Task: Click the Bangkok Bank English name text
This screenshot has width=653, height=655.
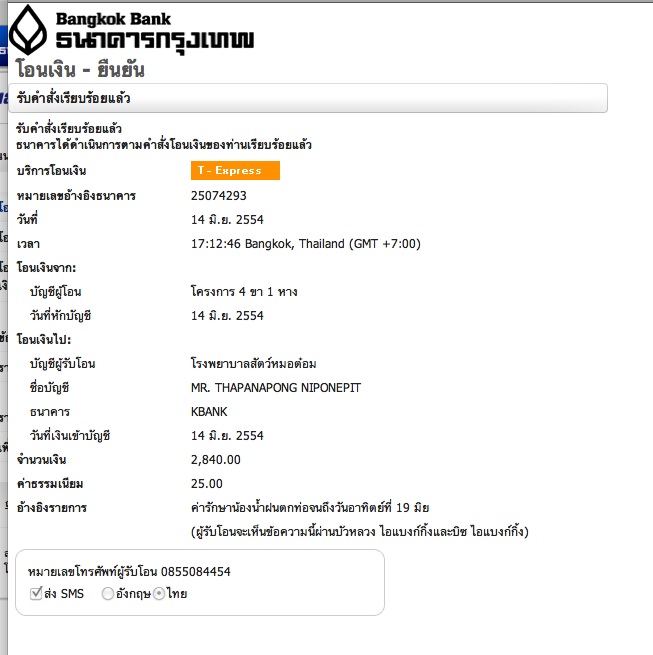Action: tap(113, 19)
